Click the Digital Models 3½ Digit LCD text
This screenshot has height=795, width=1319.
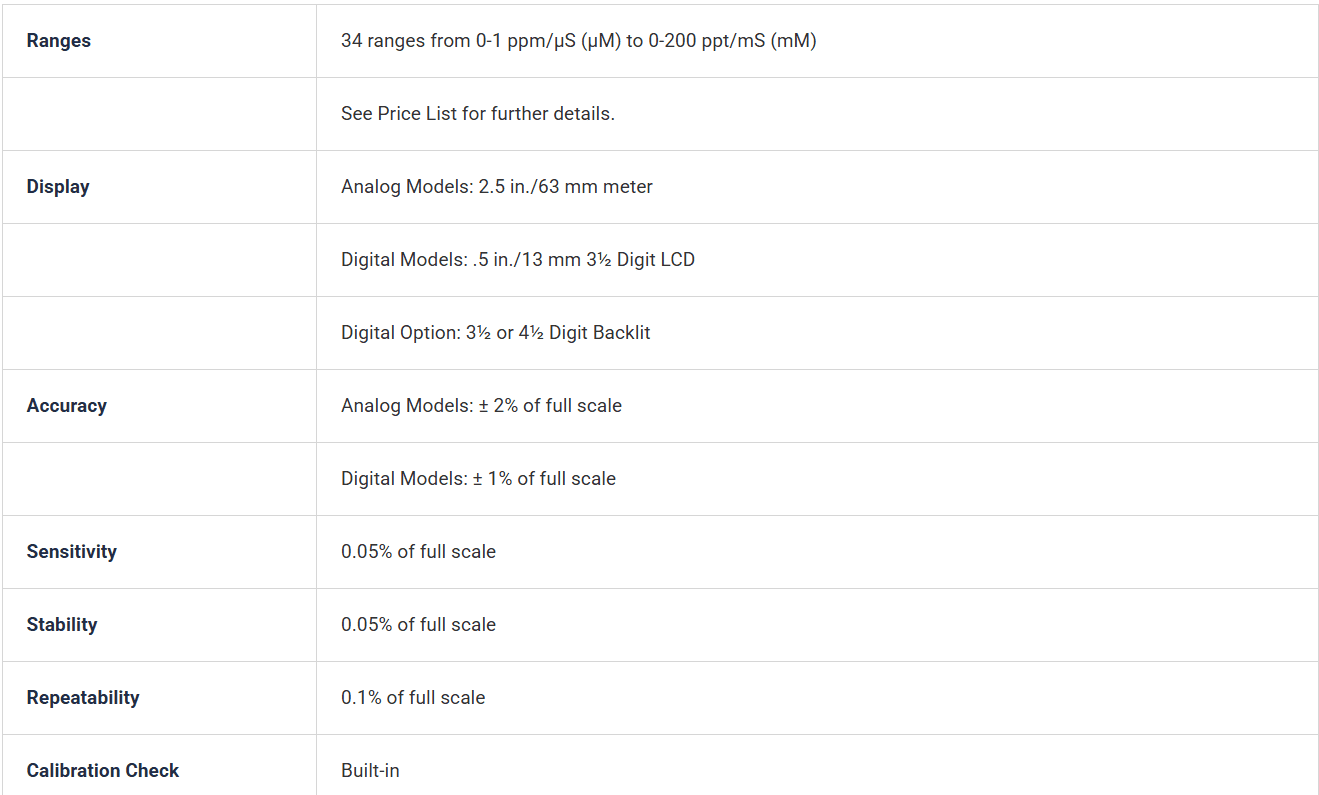(x=518, y=260)
